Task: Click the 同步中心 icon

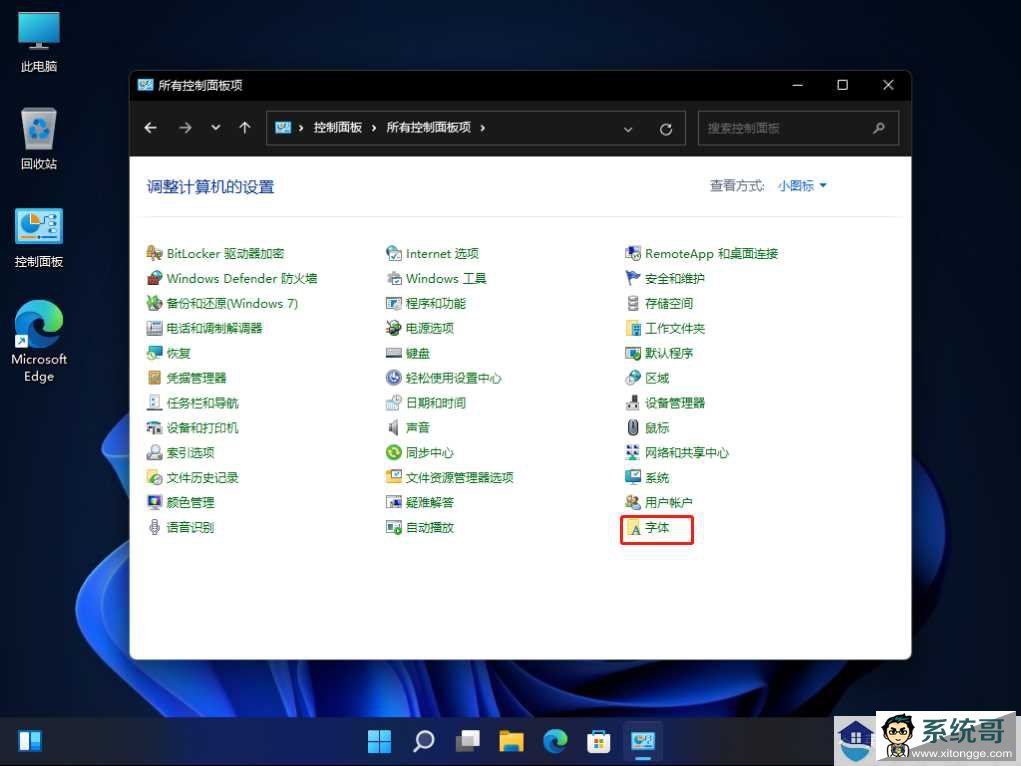Action: 393,453
